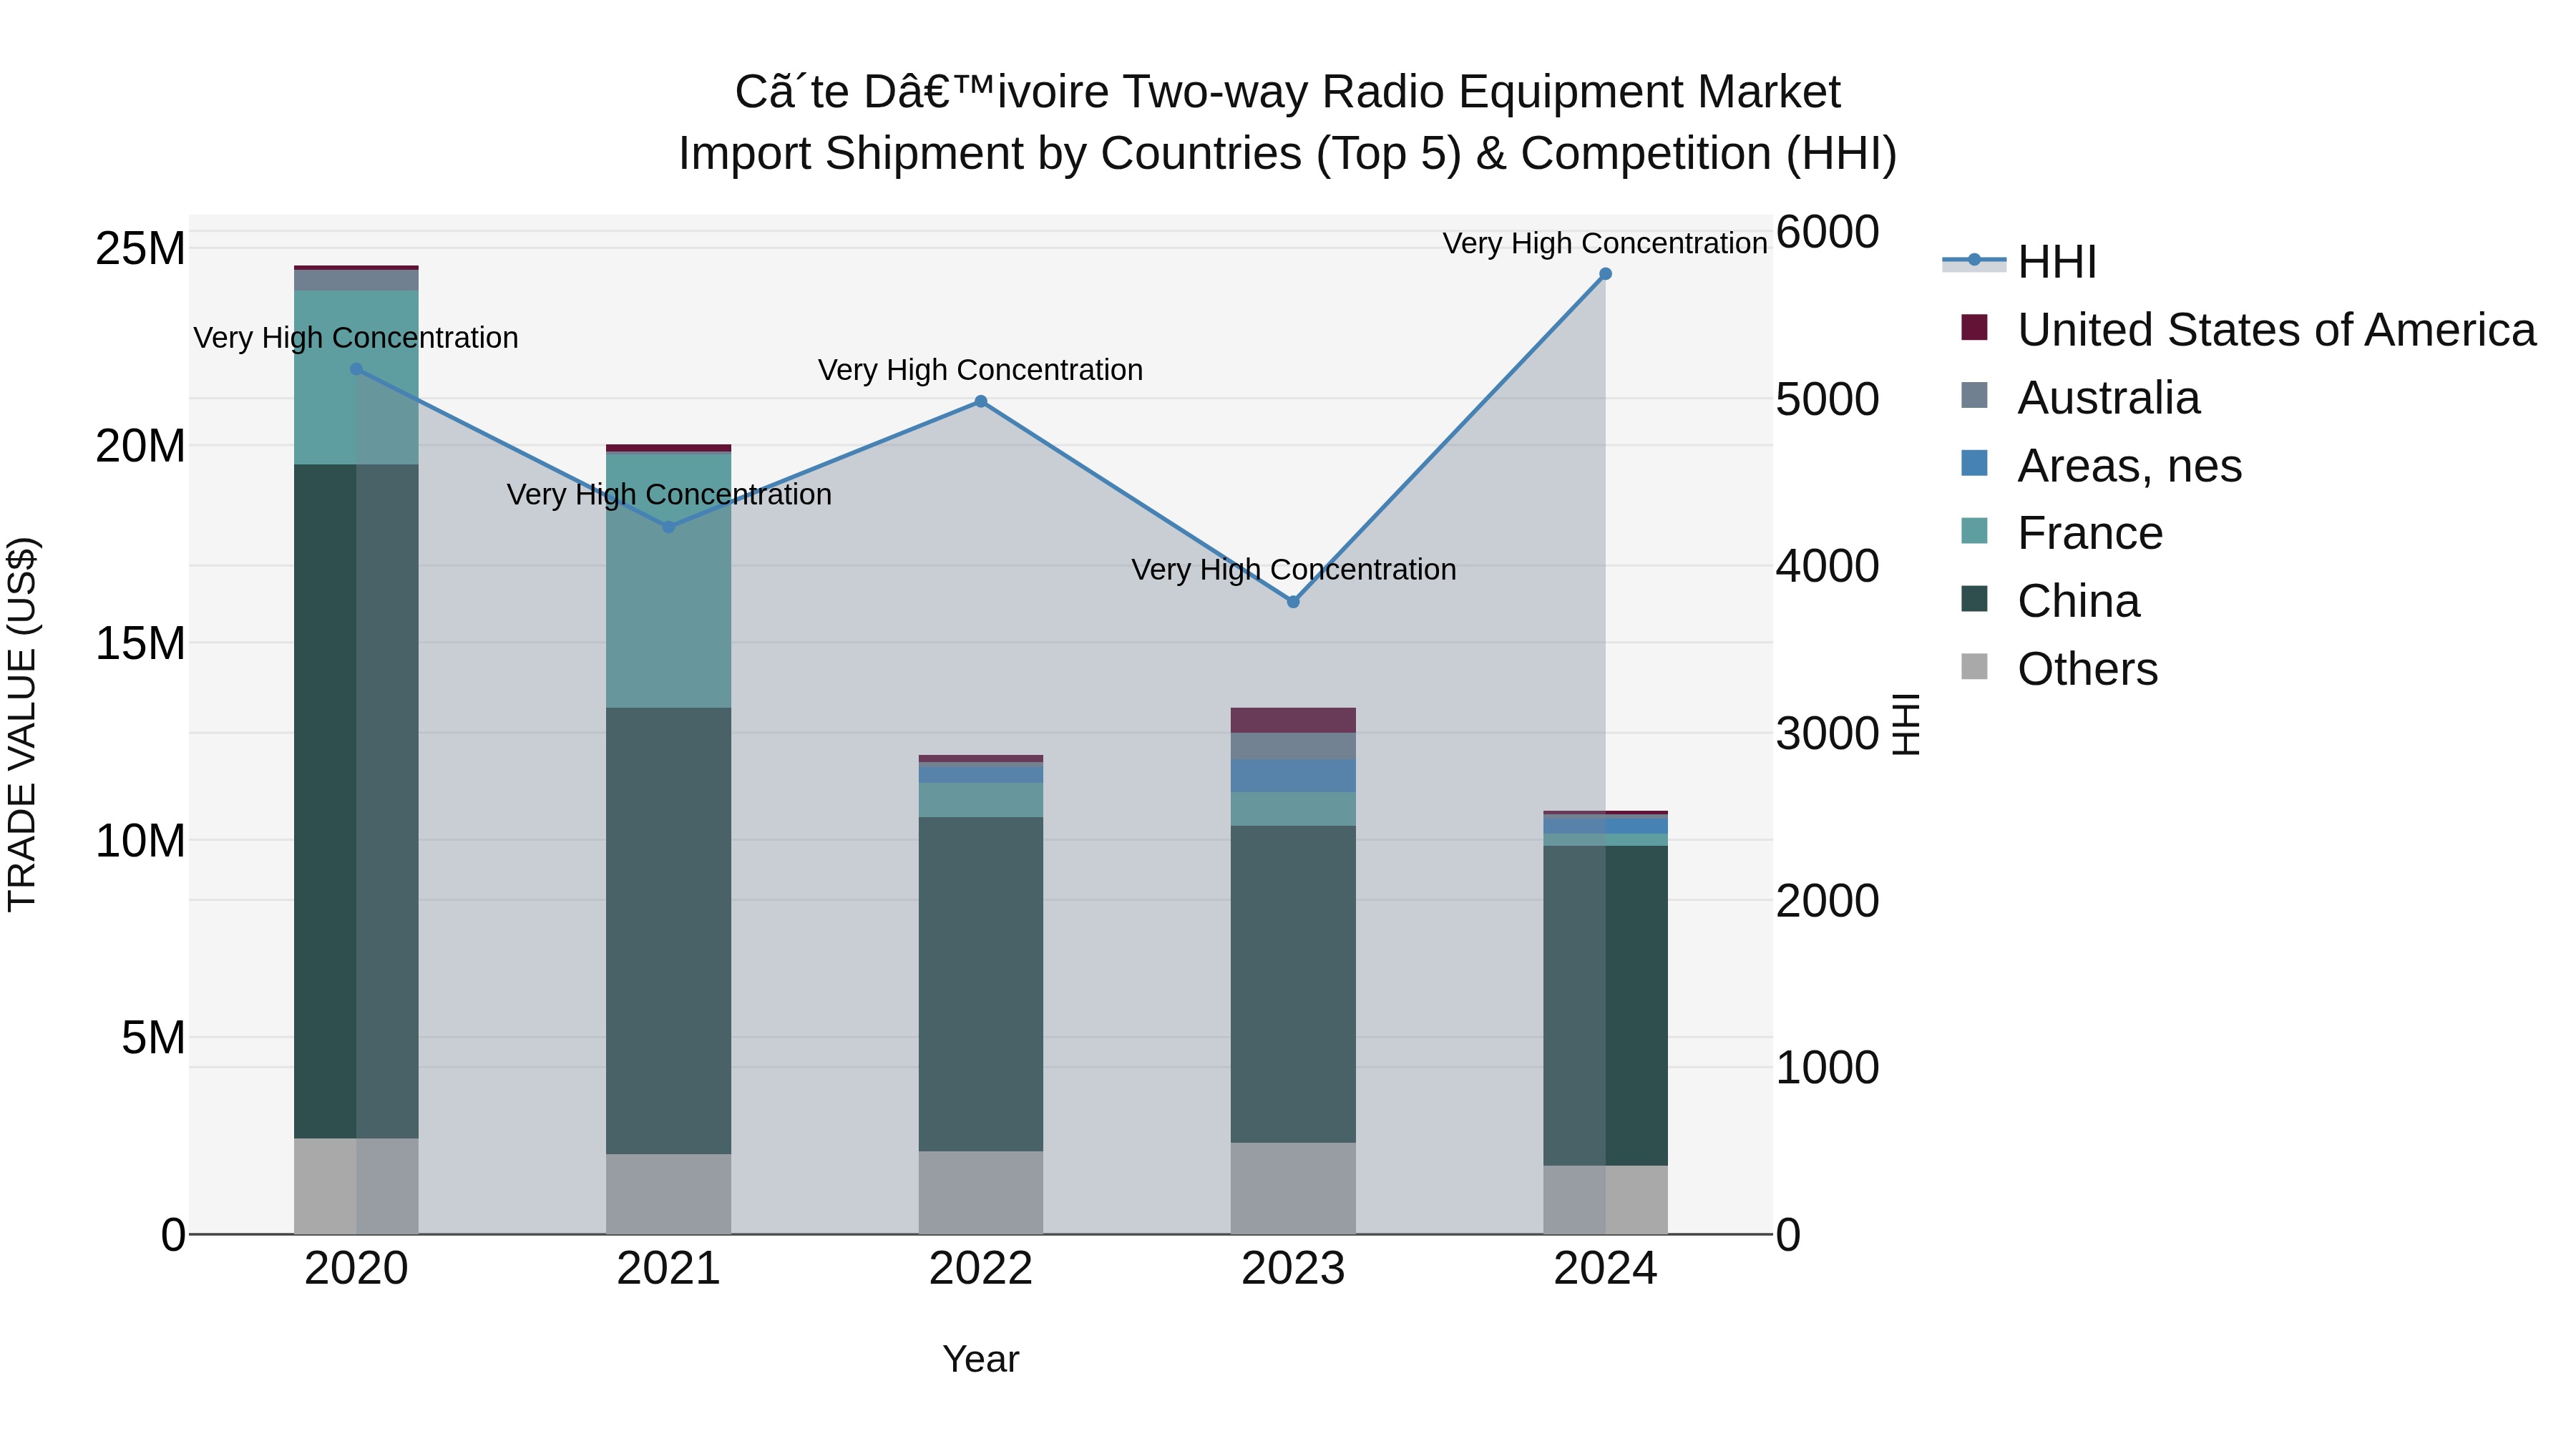Viewport: 2576px width, 1449px height.
Task: Click the Areas, nes blue legend swatch
Action: (1974, 463)
